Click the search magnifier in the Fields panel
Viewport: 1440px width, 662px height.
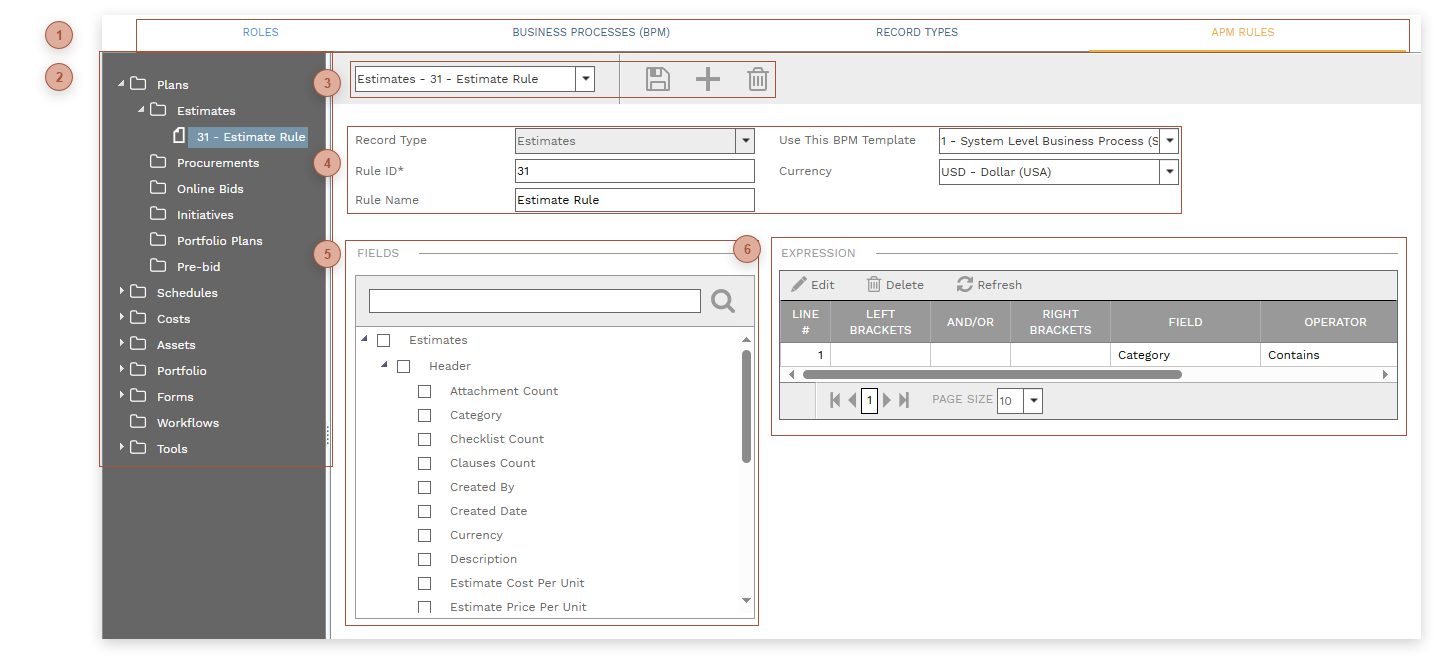[723, 301]
